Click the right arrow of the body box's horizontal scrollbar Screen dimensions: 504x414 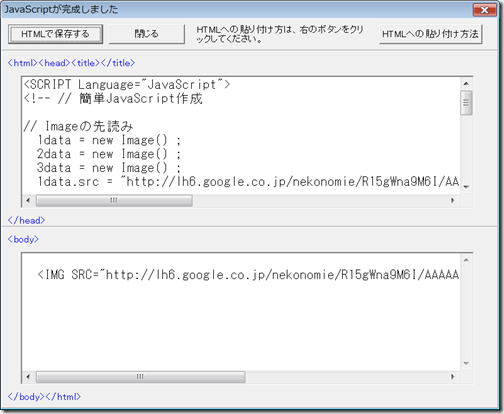pos(453,377)
